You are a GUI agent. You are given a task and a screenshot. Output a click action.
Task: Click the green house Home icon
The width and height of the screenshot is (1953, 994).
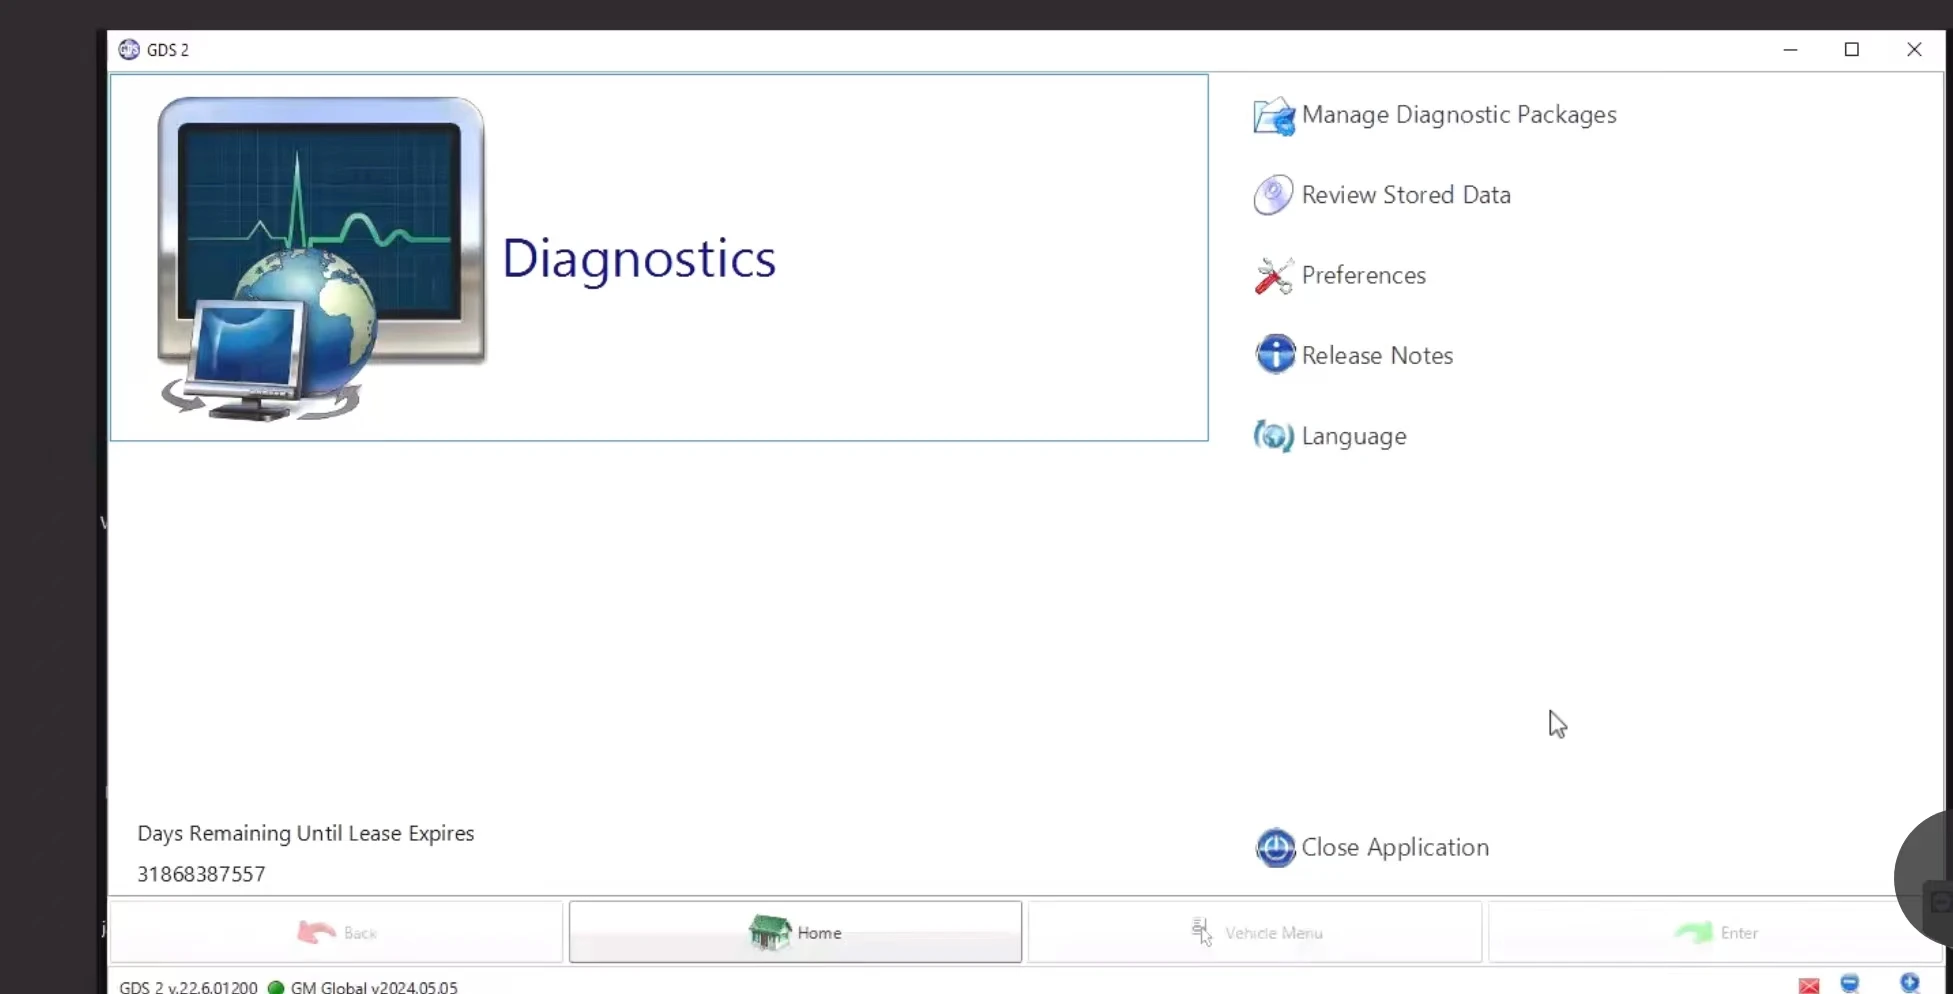(769, 932)
